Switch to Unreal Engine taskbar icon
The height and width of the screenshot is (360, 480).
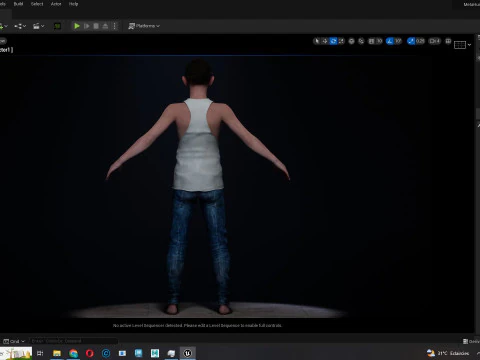[188, 353]
